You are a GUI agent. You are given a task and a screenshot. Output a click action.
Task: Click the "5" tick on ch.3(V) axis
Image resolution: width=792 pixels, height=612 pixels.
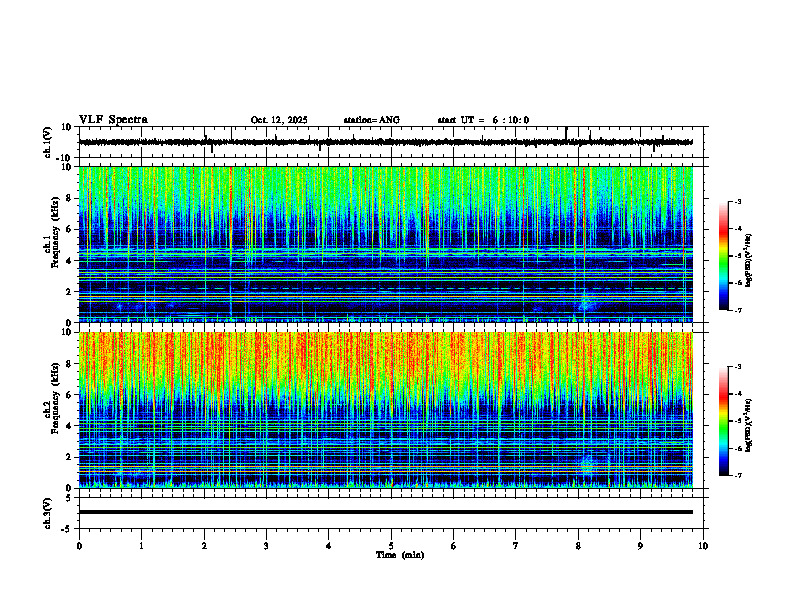(70, 498)
